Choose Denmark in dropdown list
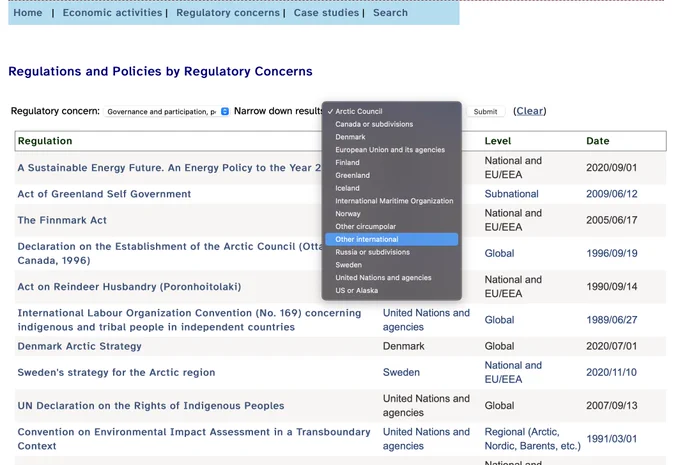Screen dimensions: 680x465 [x=392, y=137]
